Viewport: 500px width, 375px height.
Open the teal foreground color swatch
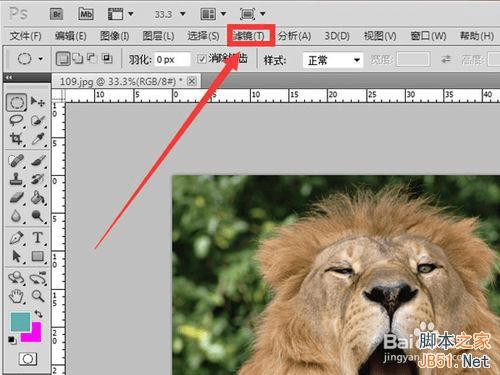(x=20, y=321)
